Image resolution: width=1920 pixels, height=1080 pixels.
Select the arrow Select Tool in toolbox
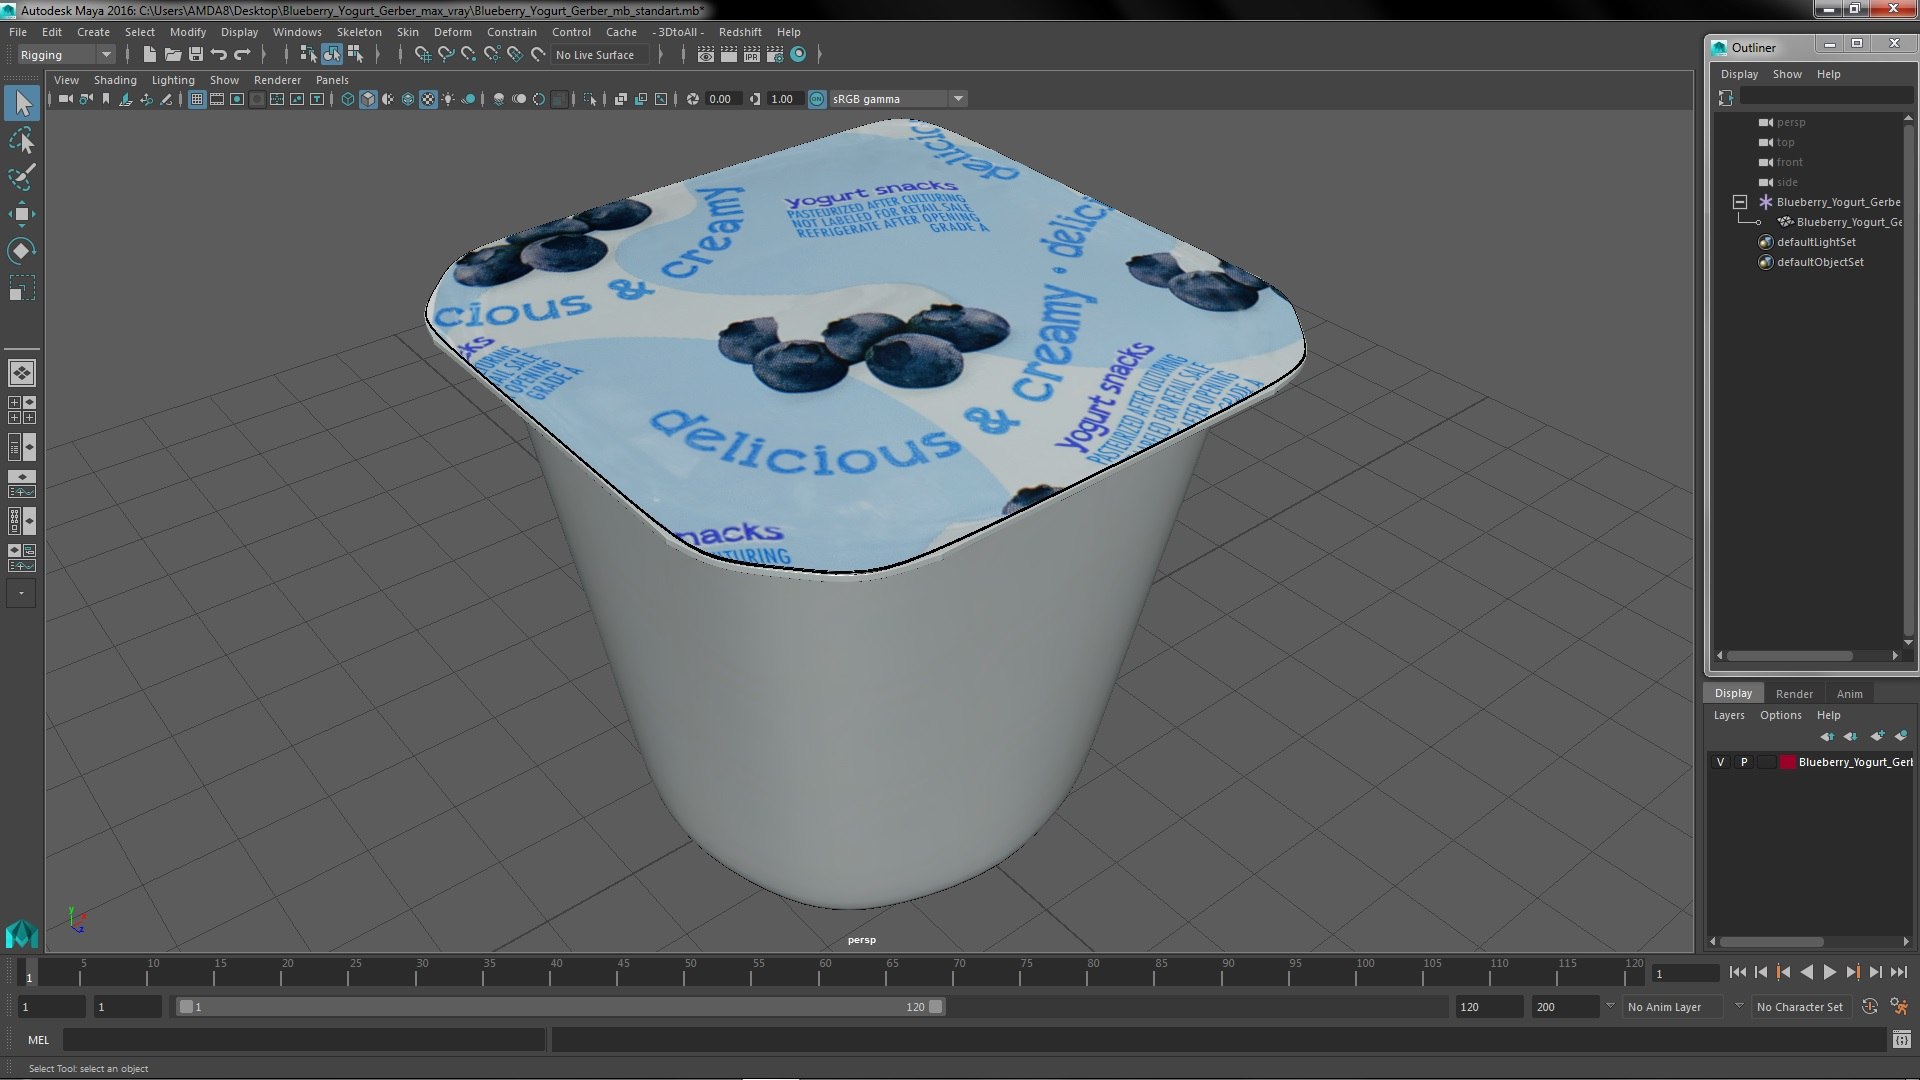(x=22, y=103)
